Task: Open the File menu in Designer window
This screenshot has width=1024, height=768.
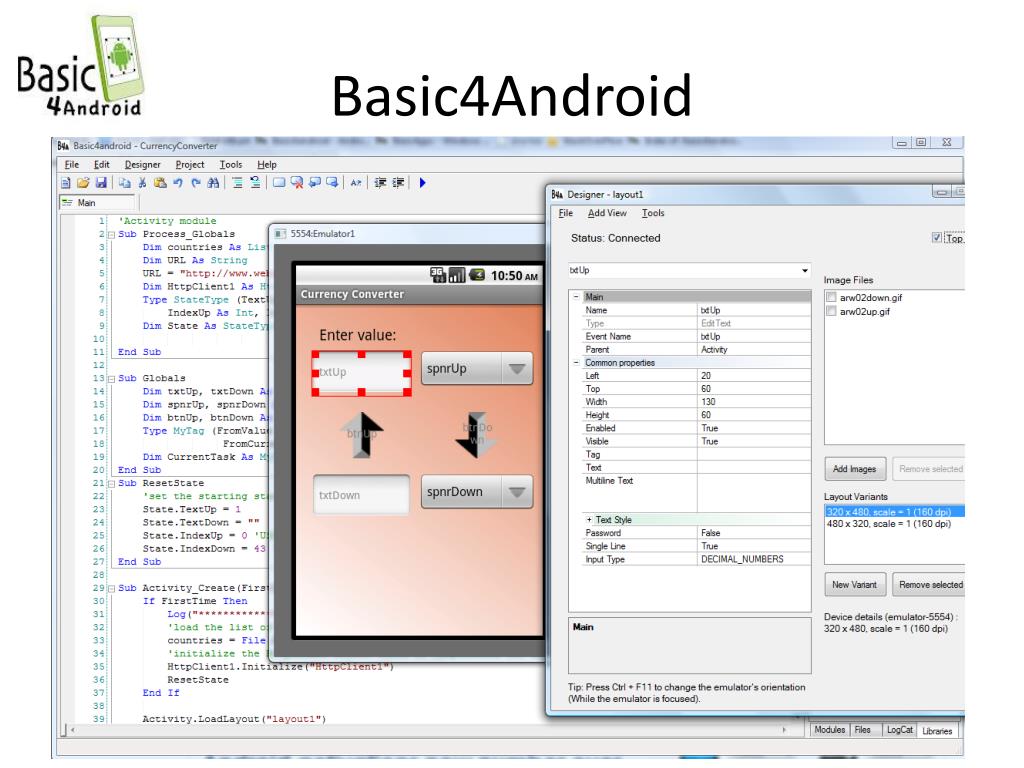Action: coord(566,213)
